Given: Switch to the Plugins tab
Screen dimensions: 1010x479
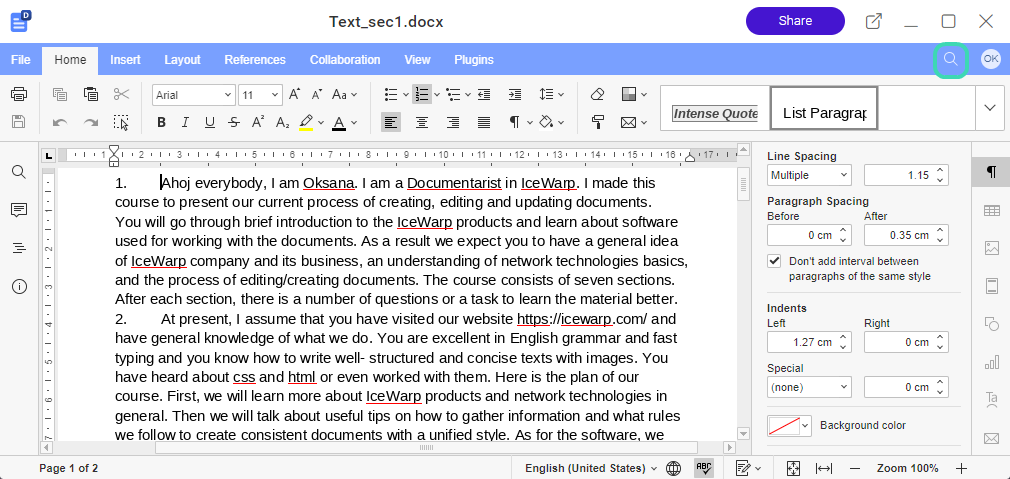Looking at the screenshot, I should click(474, 60).
